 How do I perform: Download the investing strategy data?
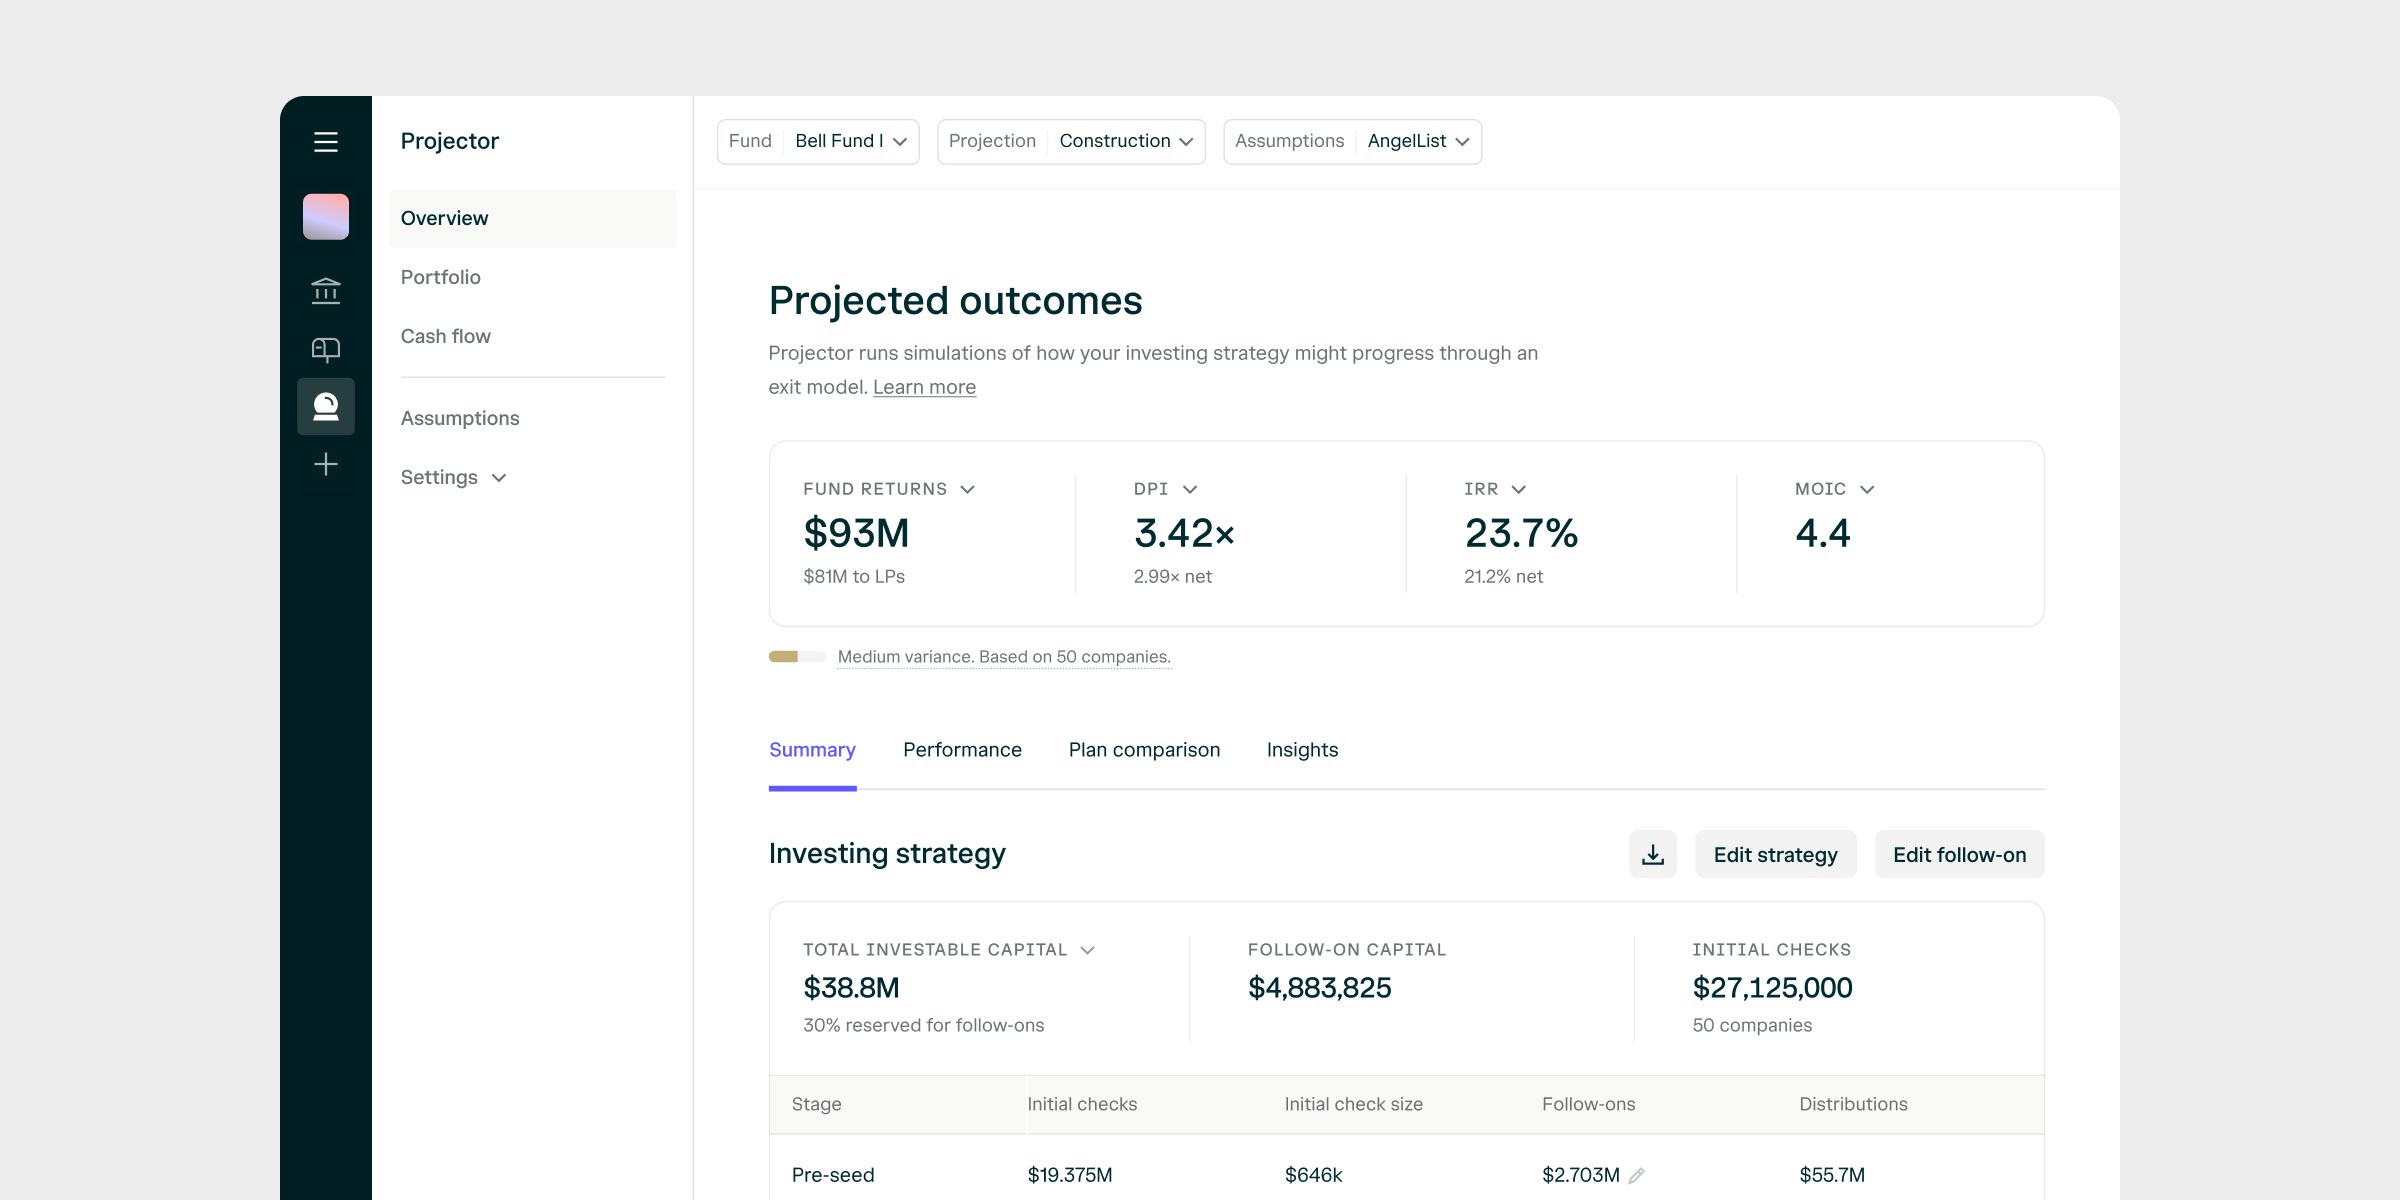[1653, 854]
